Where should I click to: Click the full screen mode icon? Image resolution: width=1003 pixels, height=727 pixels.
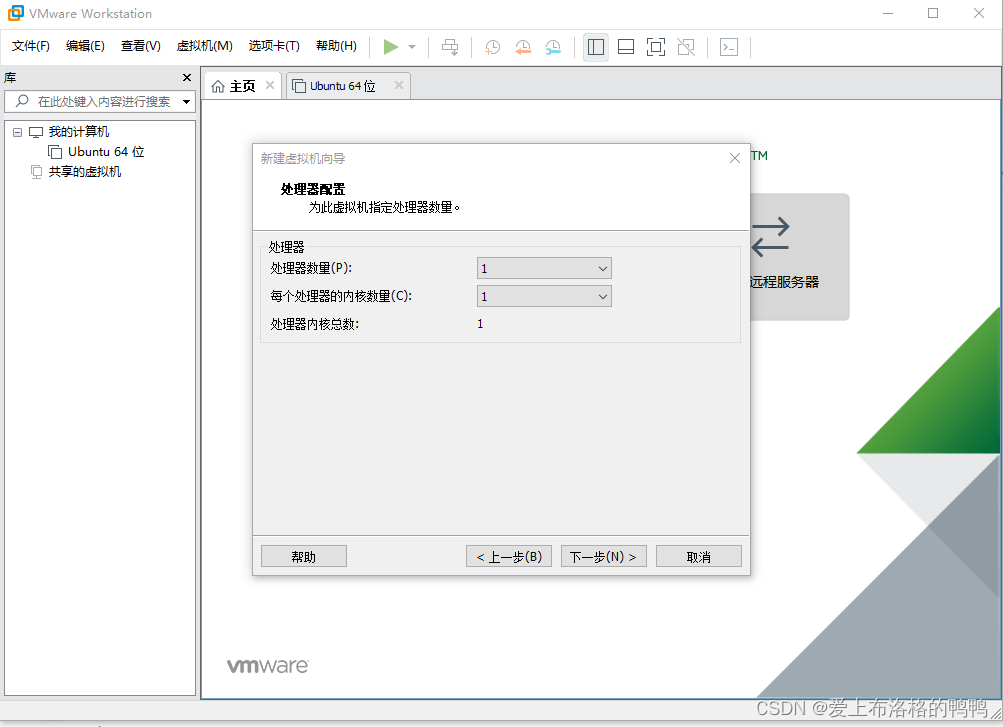656,47
